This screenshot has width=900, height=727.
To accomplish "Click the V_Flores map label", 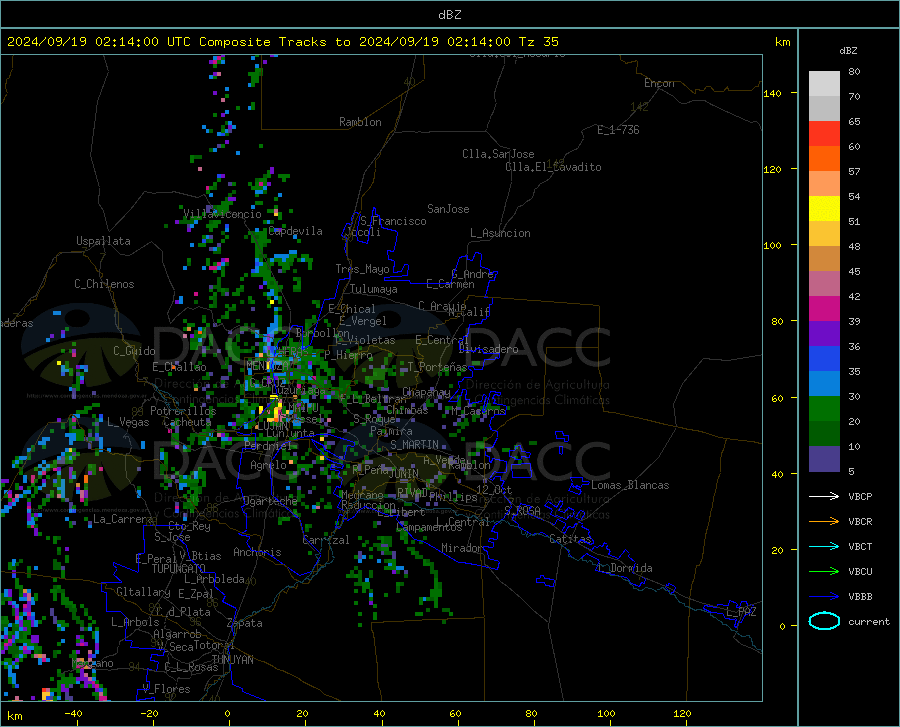I will click(166, 689).
